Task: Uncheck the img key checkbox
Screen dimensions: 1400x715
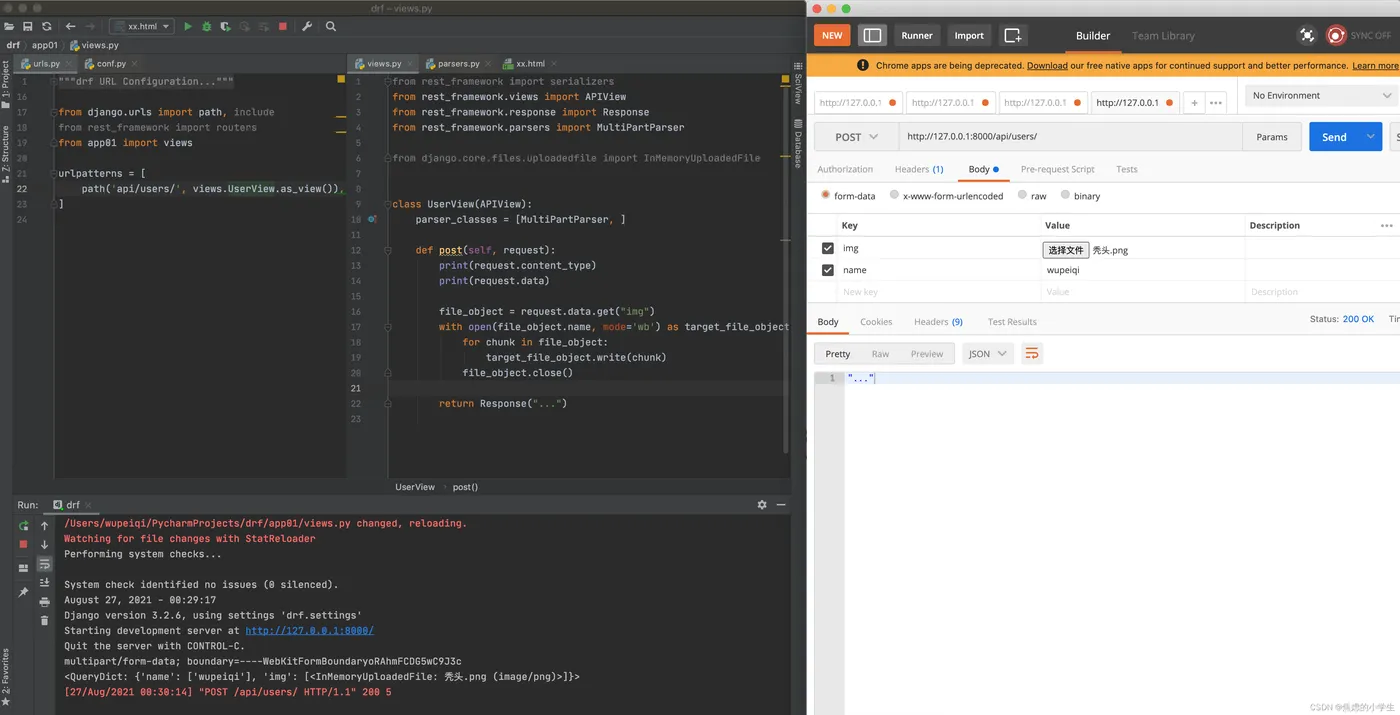Action: (827, 249)
